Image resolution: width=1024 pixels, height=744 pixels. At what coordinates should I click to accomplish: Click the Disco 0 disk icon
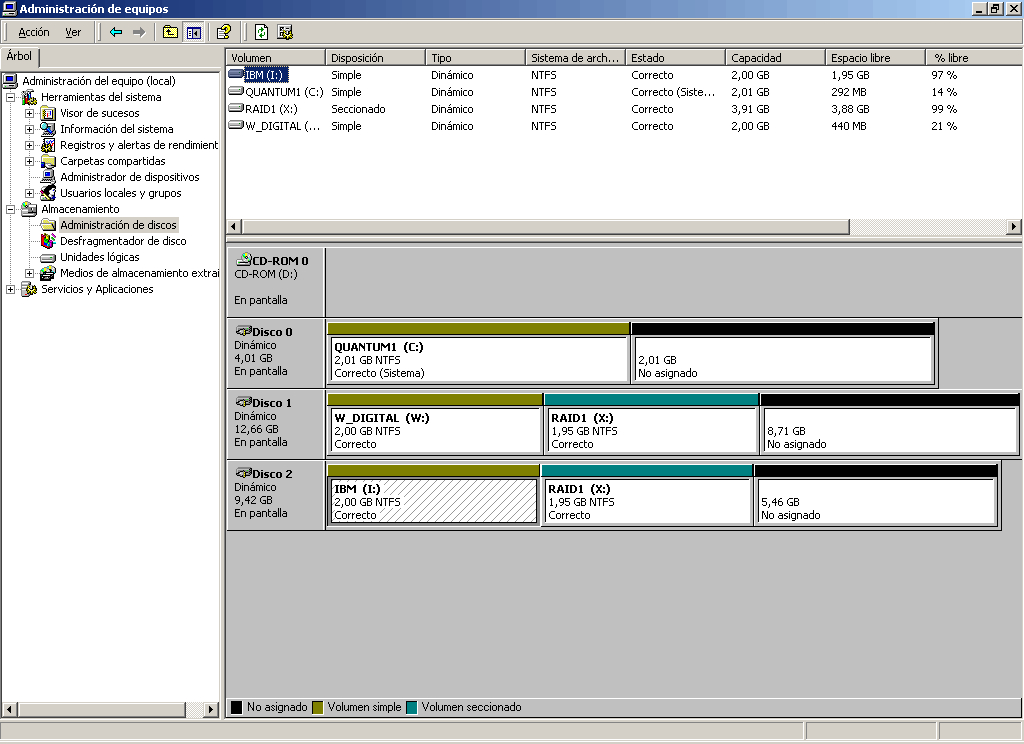[x=244, y=331]
